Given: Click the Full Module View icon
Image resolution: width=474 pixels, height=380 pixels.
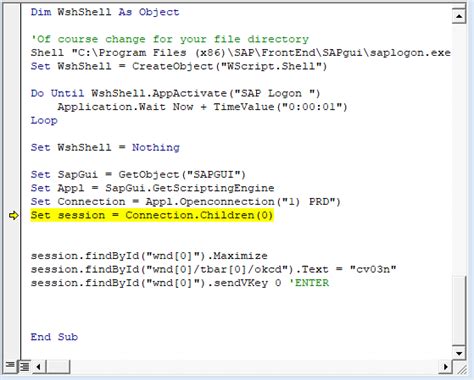Looking at the screenshot, I should coord(24,367).
